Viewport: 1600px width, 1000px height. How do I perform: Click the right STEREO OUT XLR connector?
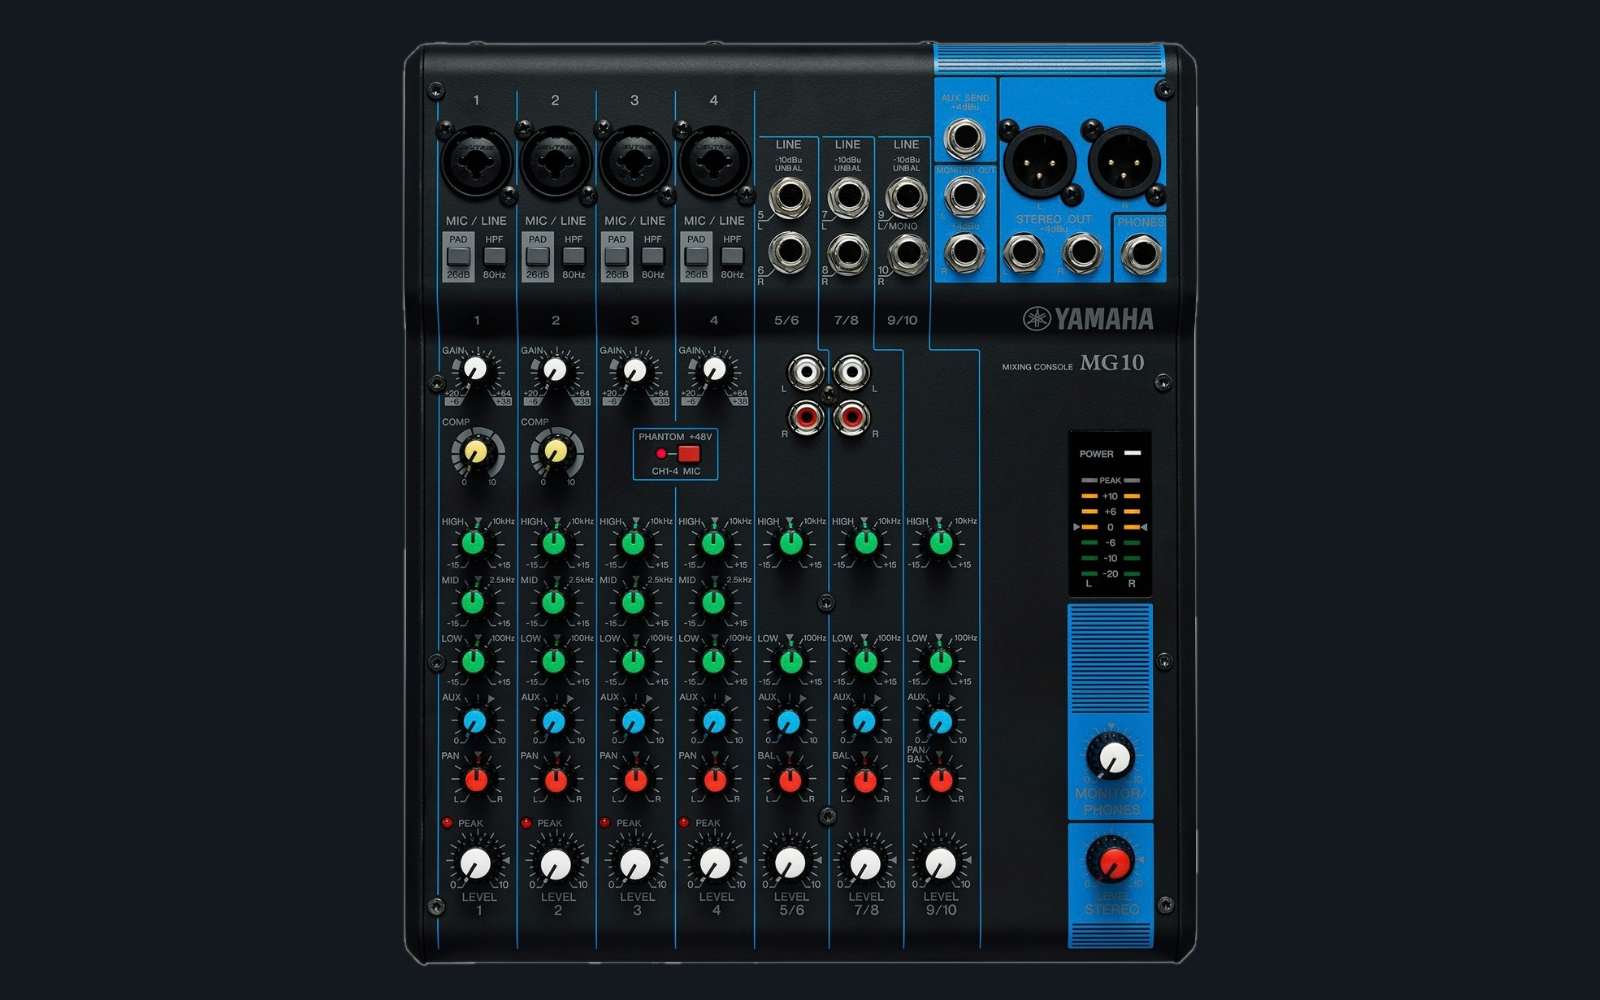[x=1124, y=161]
